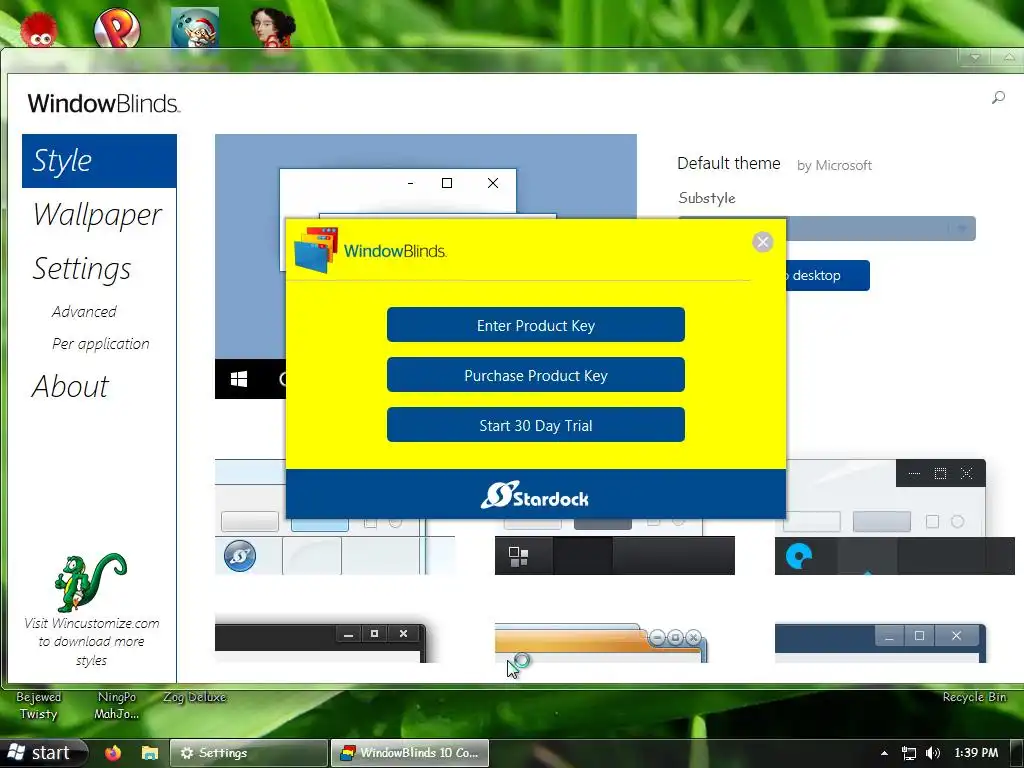Open the Santa snow globe desktop icon
This screenshot has width=1024, height=768.
click(x=195, y=28)
